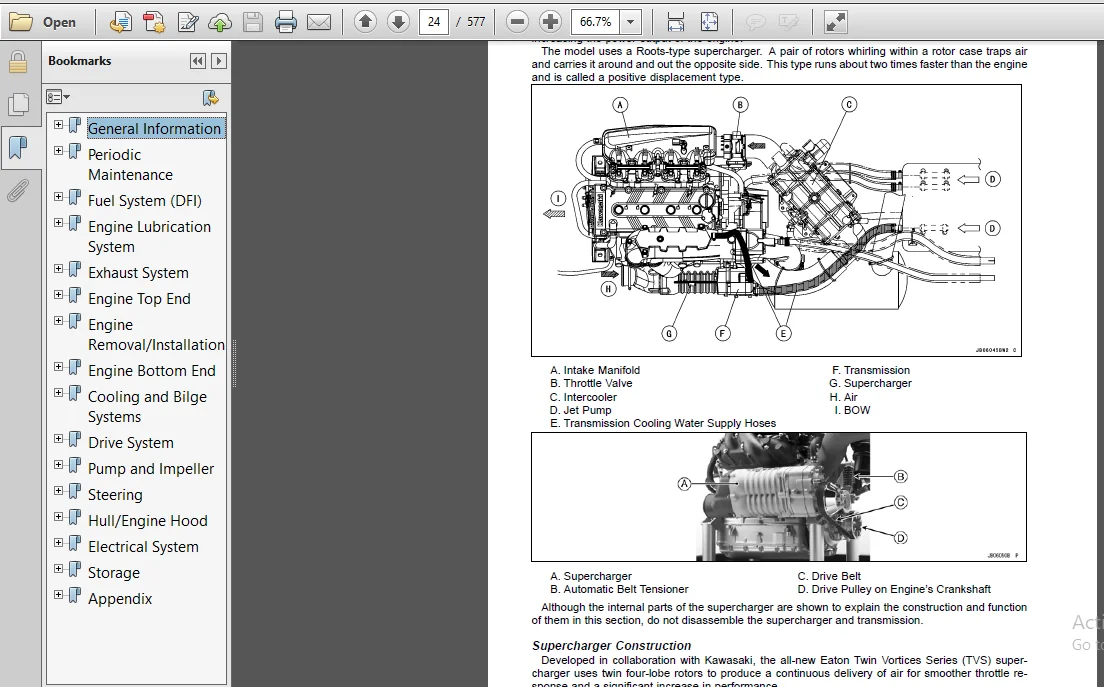Click the add sticky note comment icon
This screenshot has height=687, width=1104.
click(755, 23)
